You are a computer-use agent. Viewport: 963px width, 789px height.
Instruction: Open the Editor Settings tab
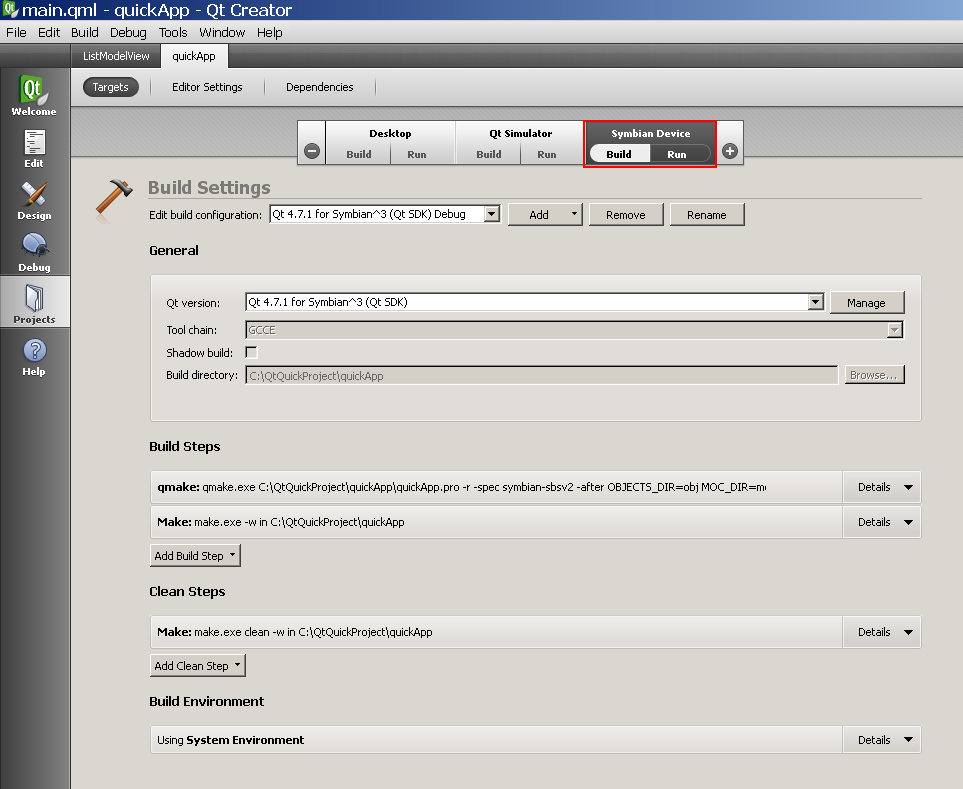click(207, 87)
